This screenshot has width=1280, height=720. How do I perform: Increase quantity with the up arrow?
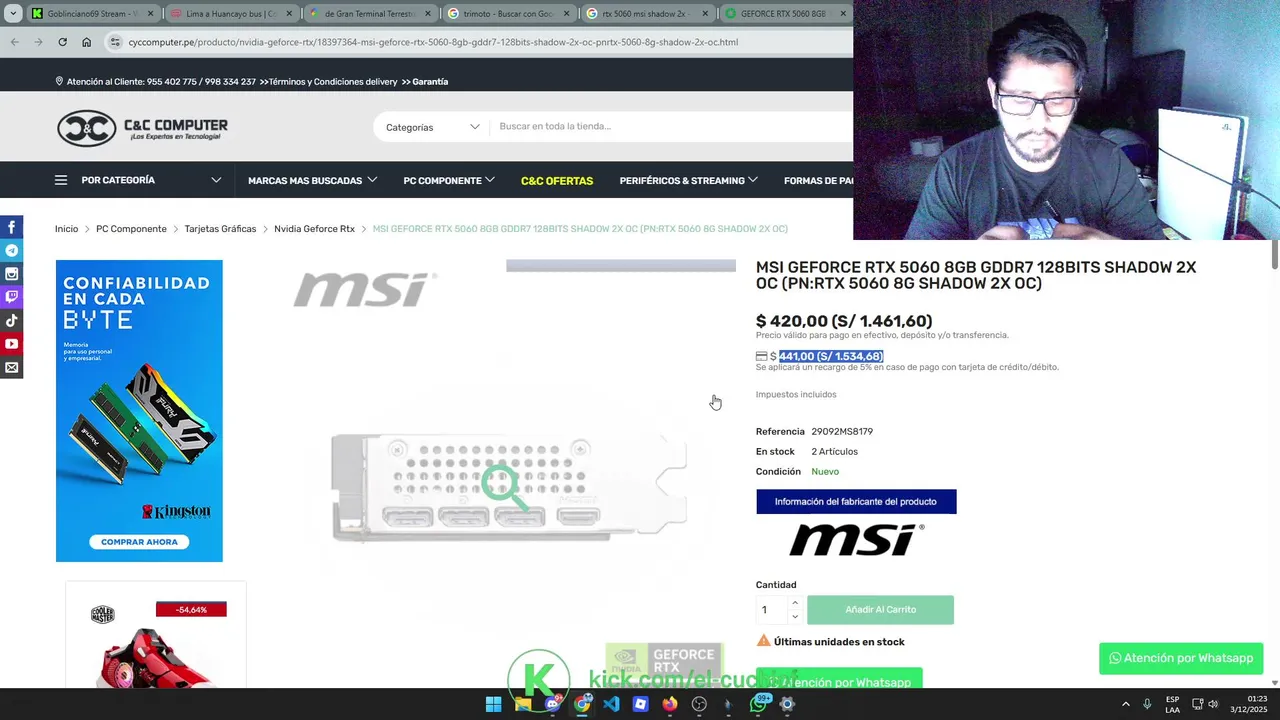click(795, 603)
